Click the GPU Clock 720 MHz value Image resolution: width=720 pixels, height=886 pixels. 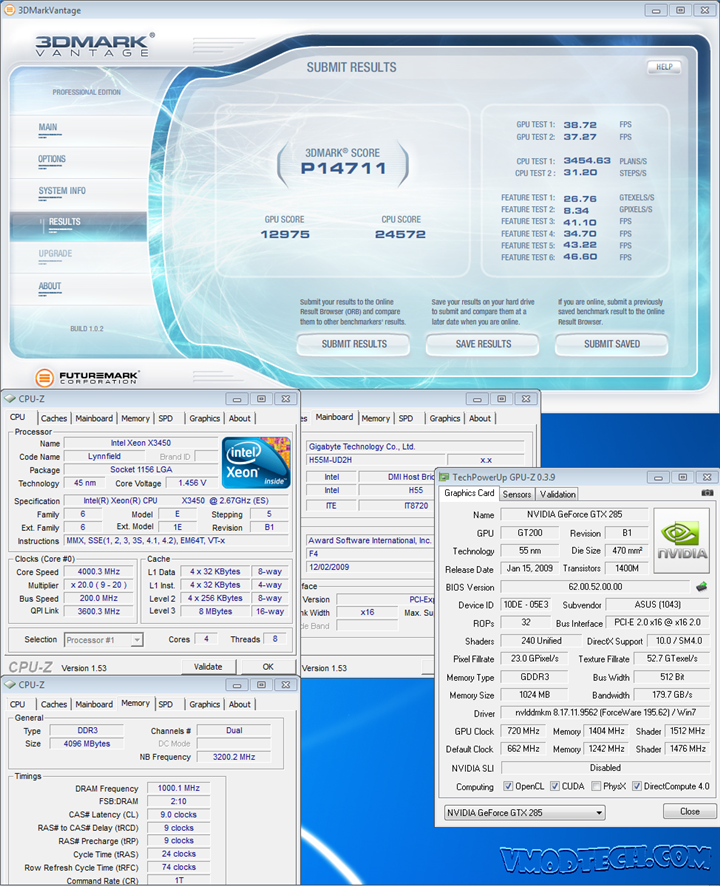pyautogui.click(x=523, y=731)
